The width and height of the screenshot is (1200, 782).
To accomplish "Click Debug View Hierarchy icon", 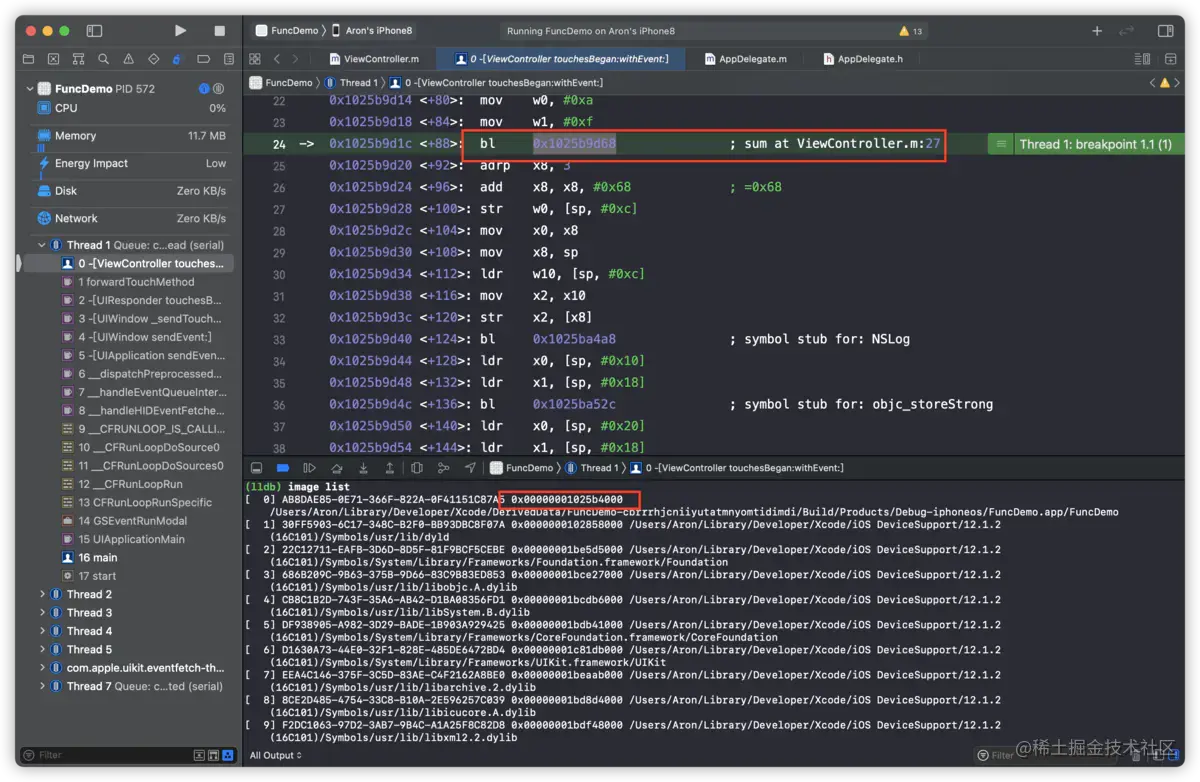I will pos(417,468).
